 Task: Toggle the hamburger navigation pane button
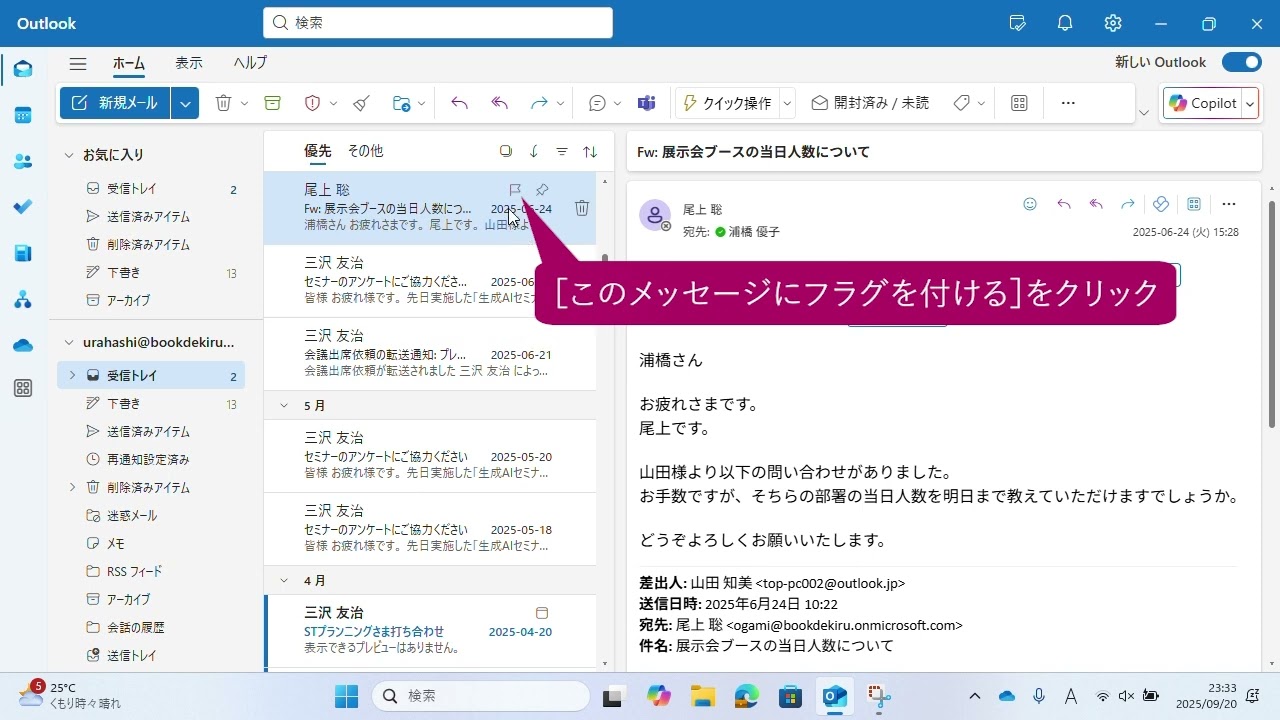click(77, 63)
